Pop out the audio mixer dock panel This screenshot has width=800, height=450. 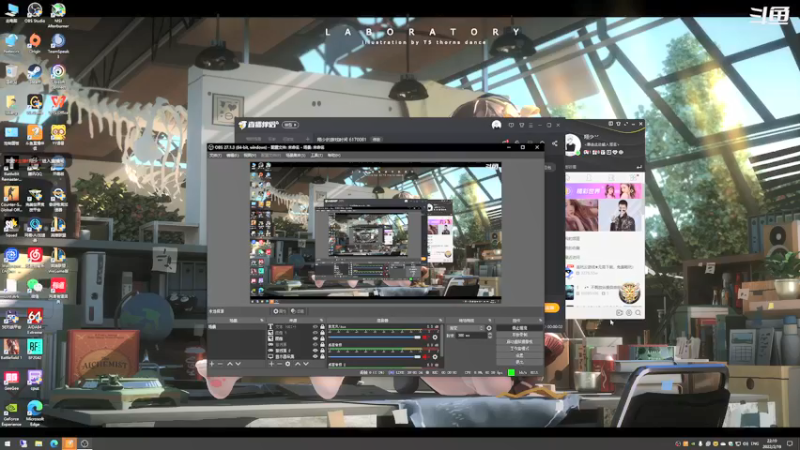[x=440, y=320]
